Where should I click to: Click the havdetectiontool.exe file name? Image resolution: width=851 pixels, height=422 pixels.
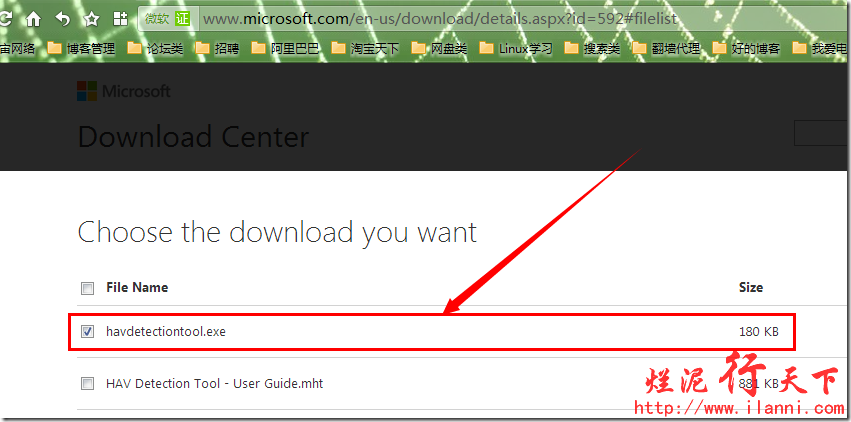tap(166, 331)
